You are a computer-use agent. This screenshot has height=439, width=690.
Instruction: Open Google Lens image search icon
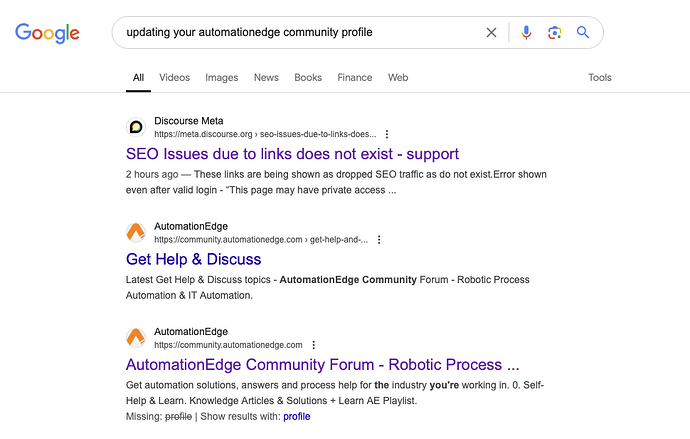[554, 33]
